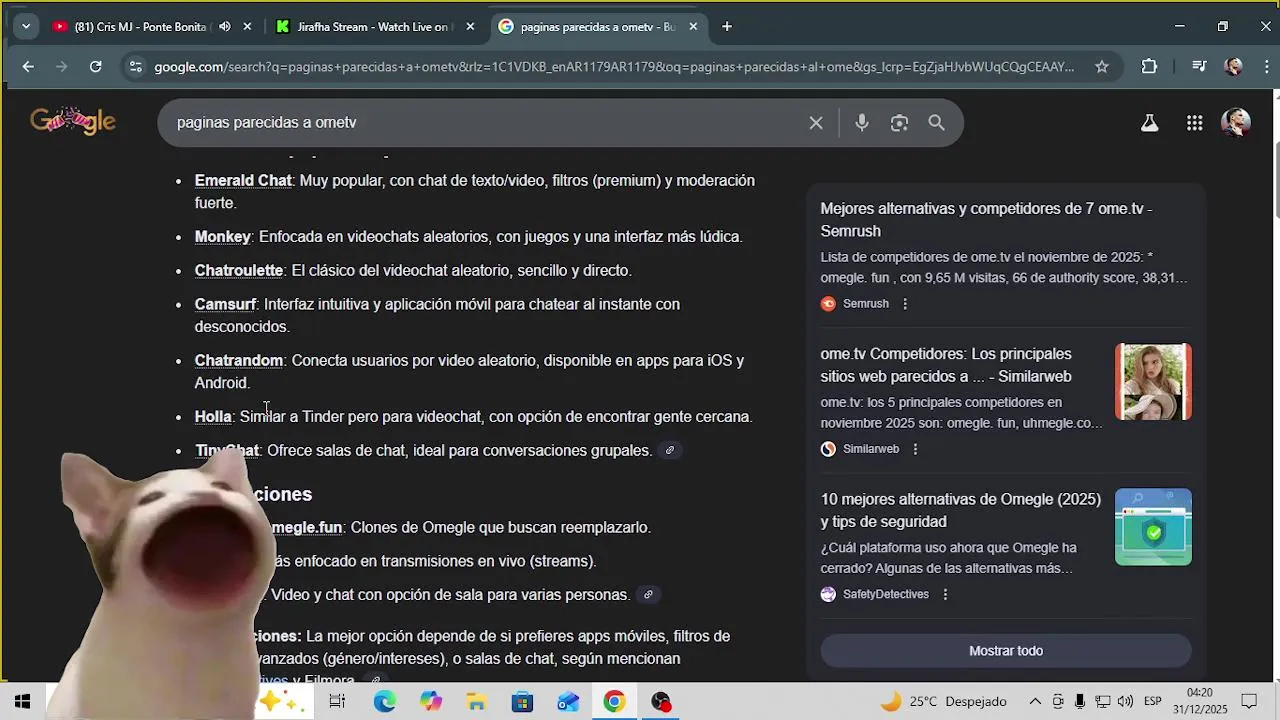Open the 25°C Despejado weather widget
The height and width of the screenshot is (720, 1280).
[943, 702]
